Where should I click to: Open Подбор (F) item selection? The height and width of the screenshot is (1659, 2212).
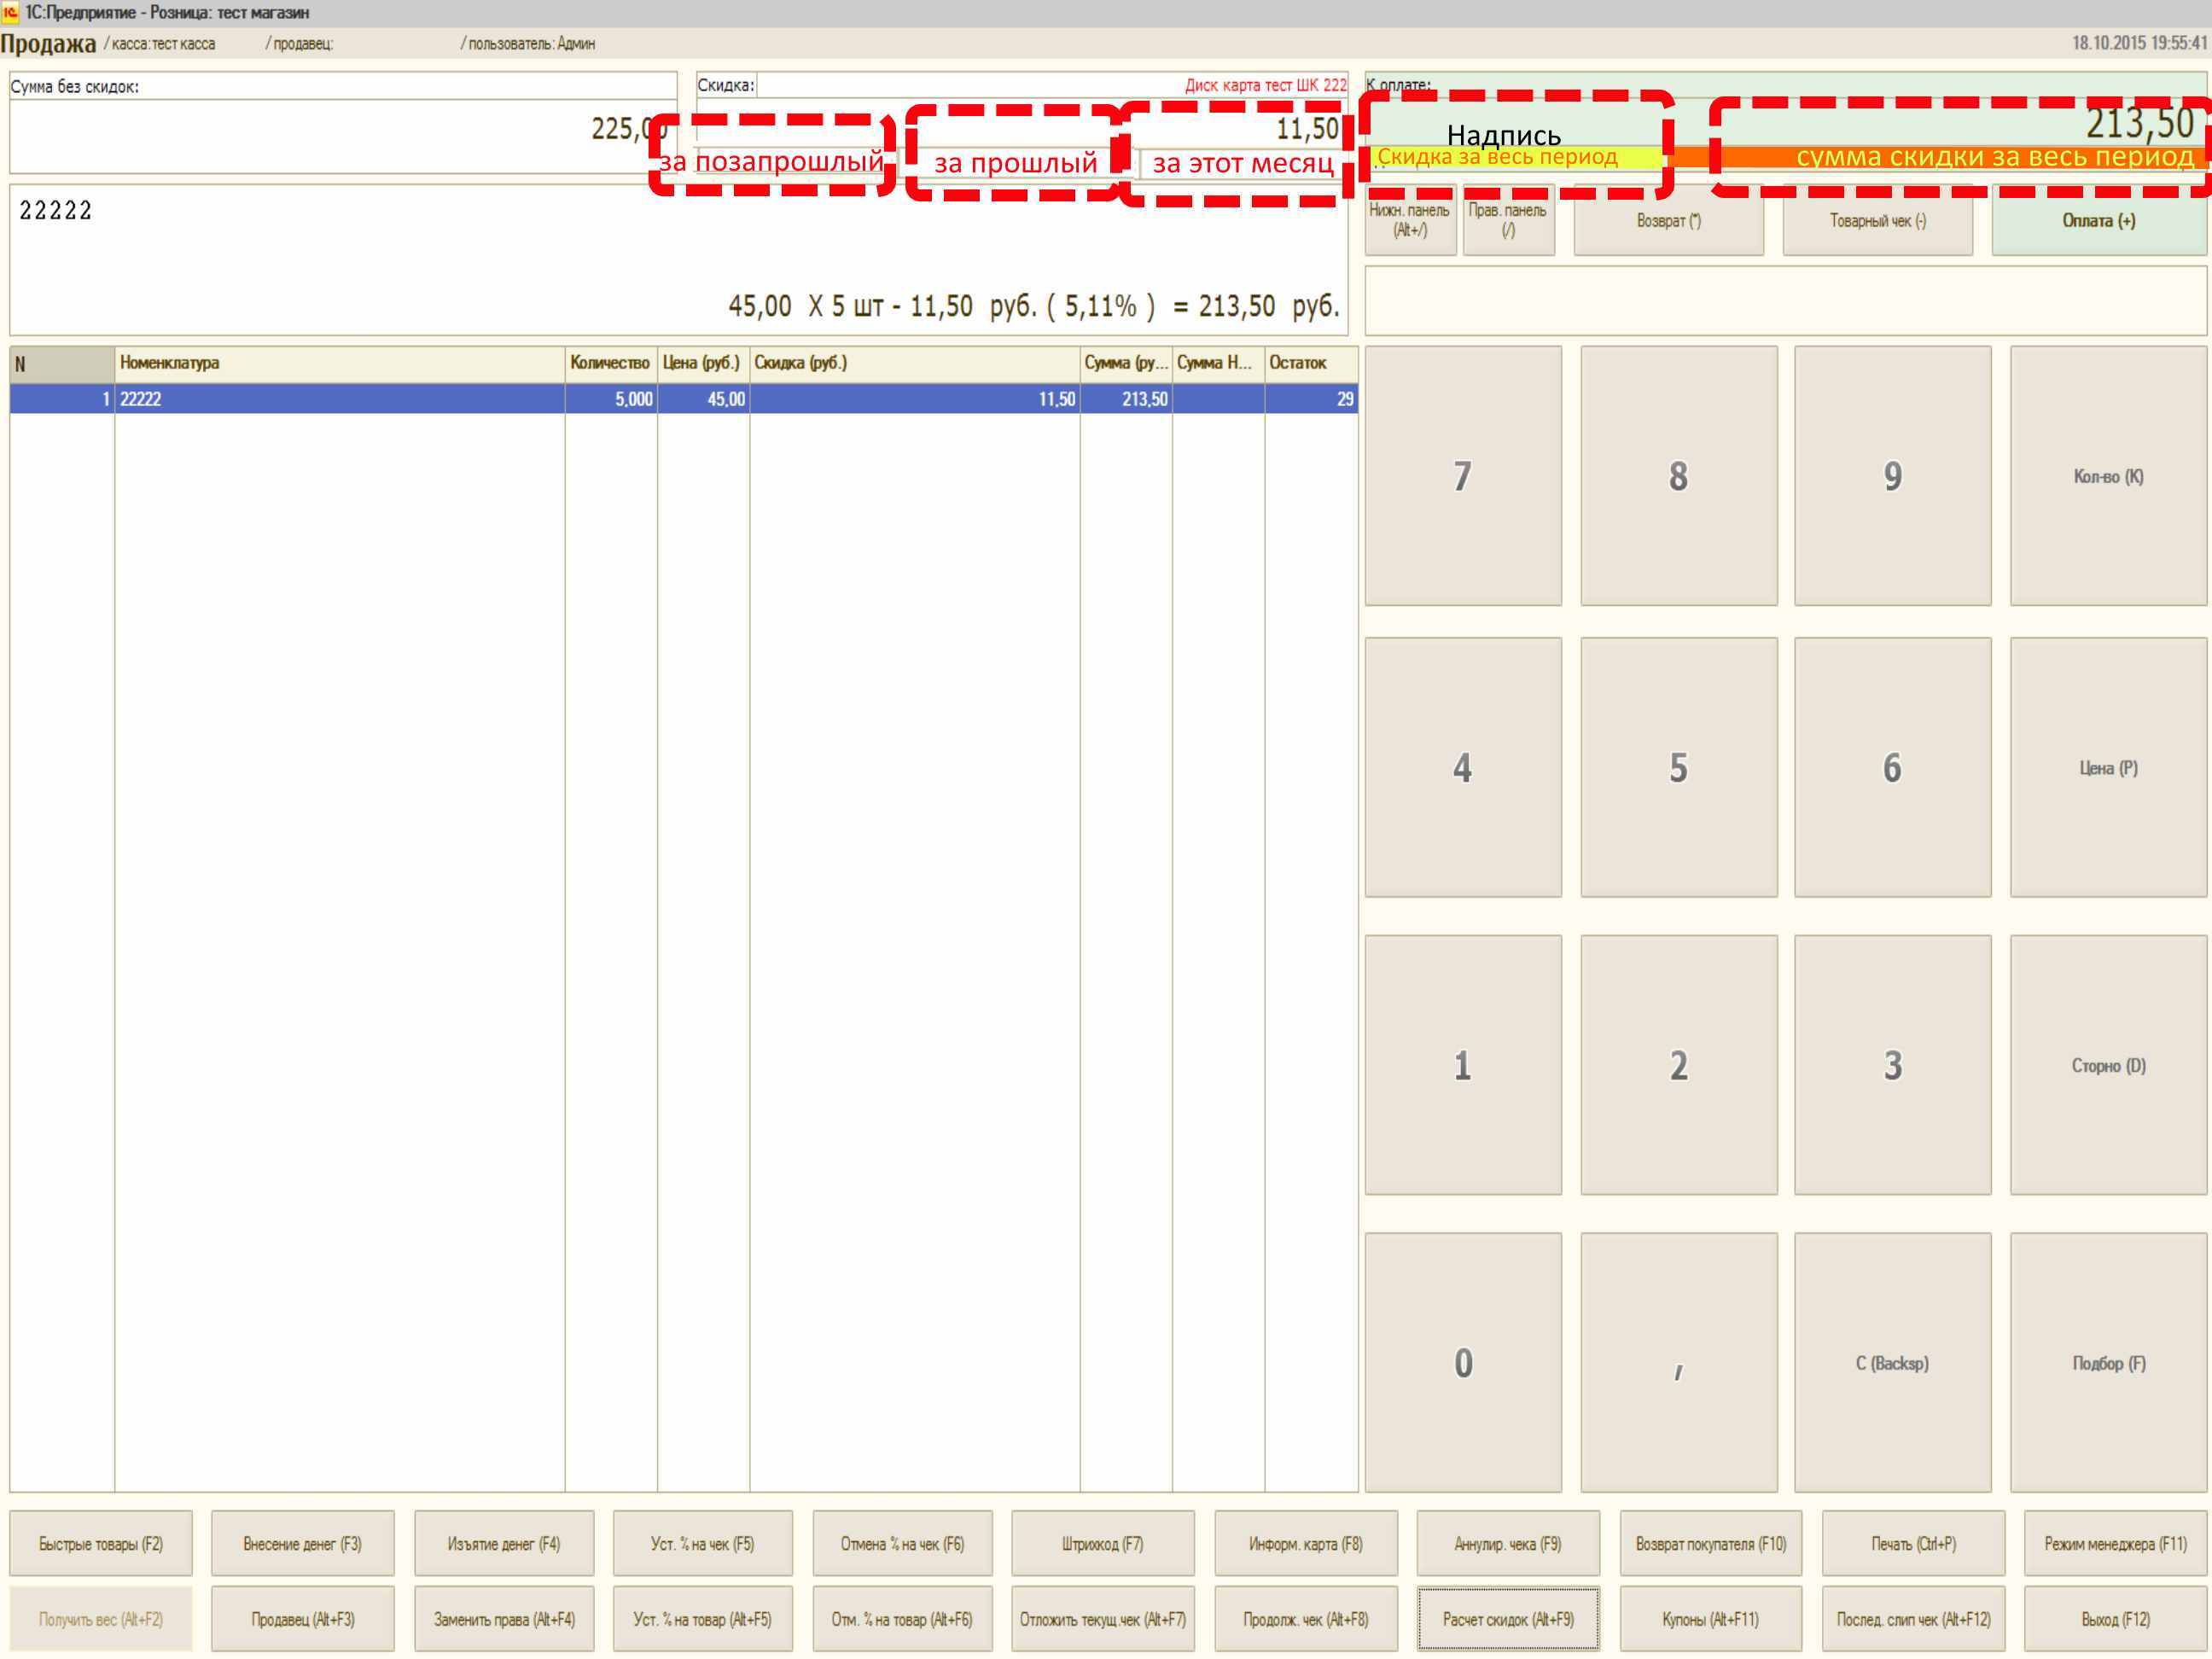click(2108, 1362)
